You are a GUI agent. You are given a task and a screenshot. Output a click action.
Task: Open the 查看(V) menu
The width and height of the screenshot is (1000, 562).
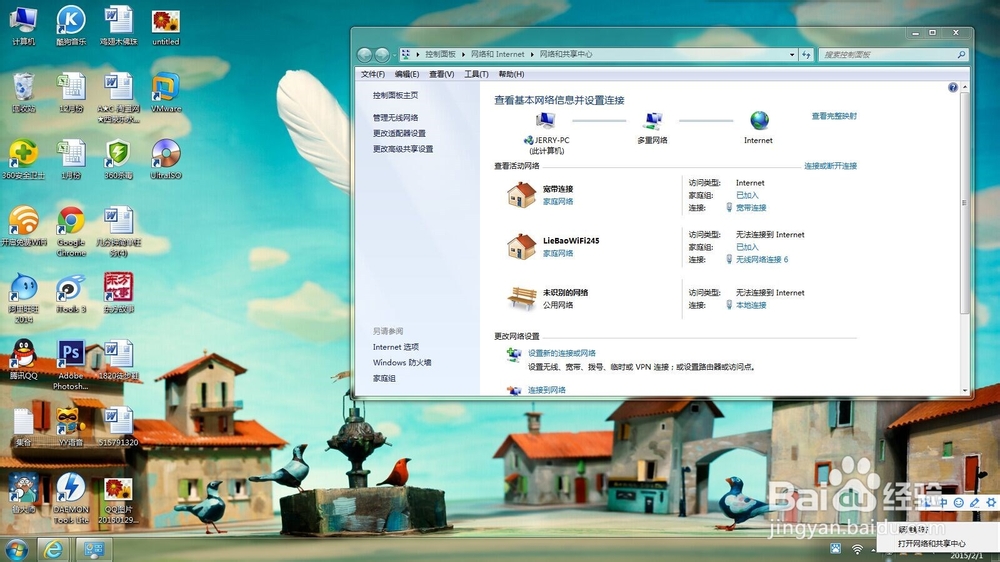[x=441, y=75]
